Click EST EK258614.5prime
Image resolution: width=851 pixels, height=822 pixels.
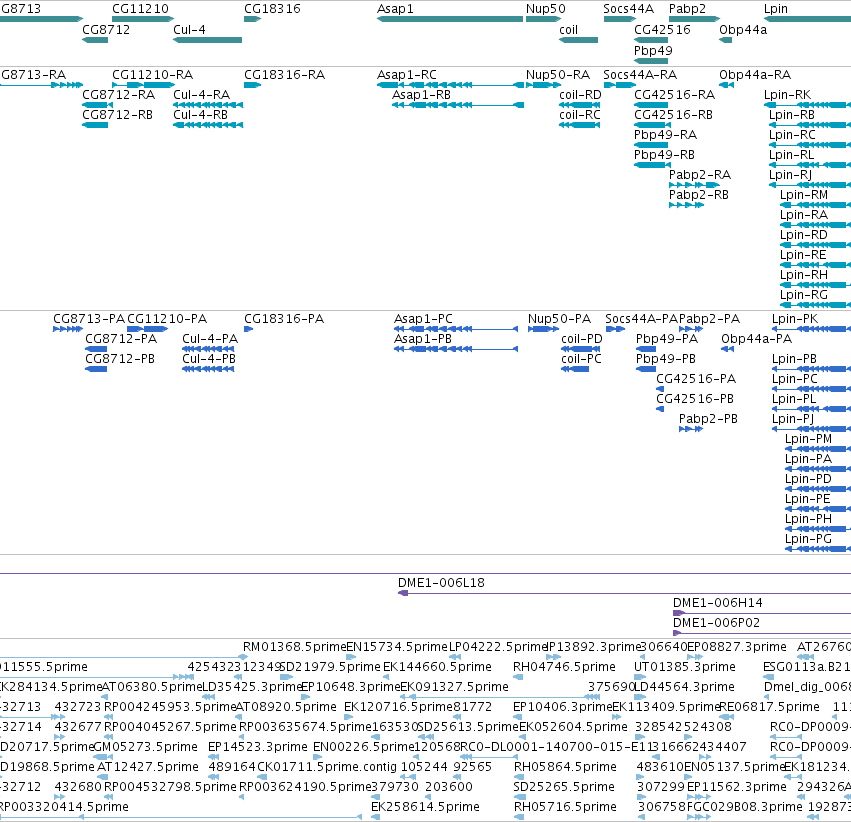(x=425, y=807)
